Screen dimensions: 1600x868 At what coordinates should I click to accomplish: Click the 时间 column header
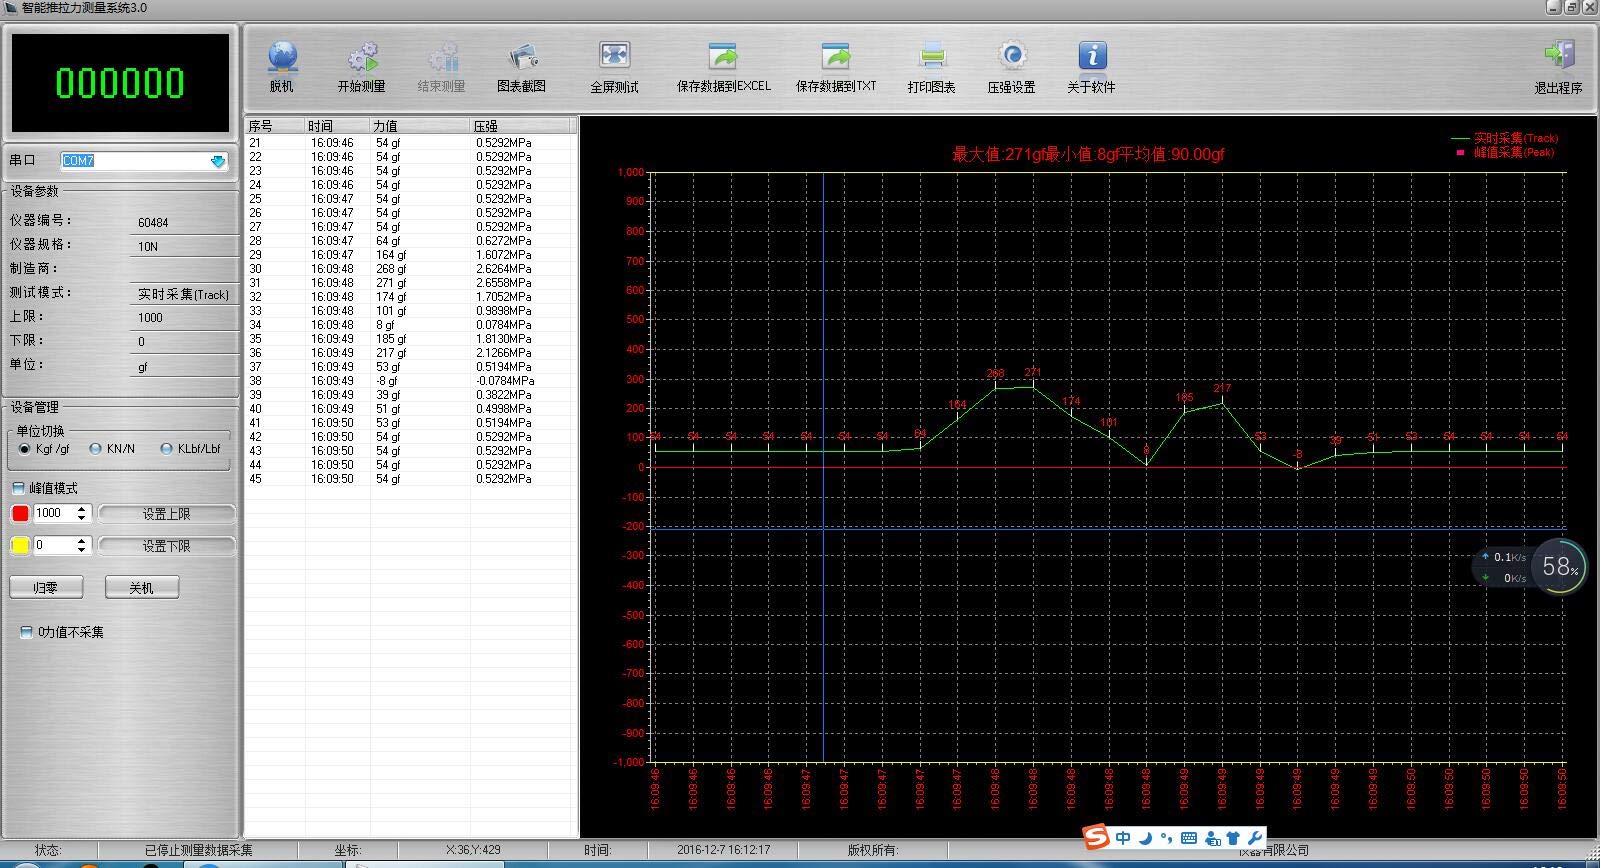click(337, 126)
